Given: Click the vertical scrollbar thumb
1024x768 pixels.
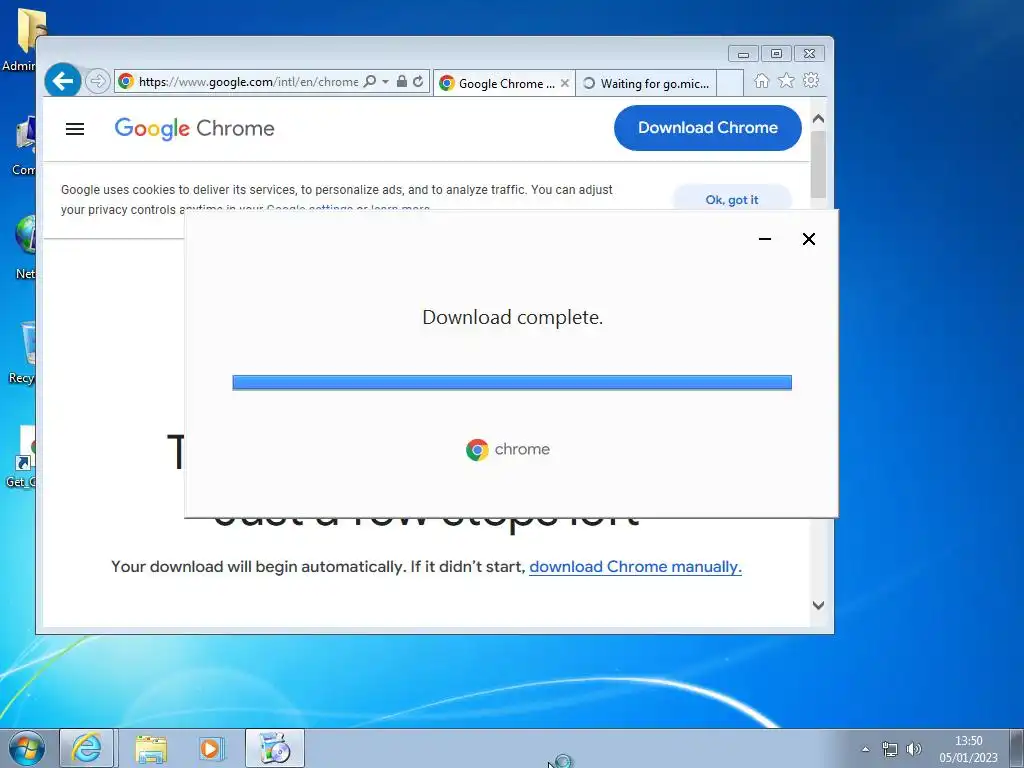Looking at the screenshot, I should coord(818,163).
